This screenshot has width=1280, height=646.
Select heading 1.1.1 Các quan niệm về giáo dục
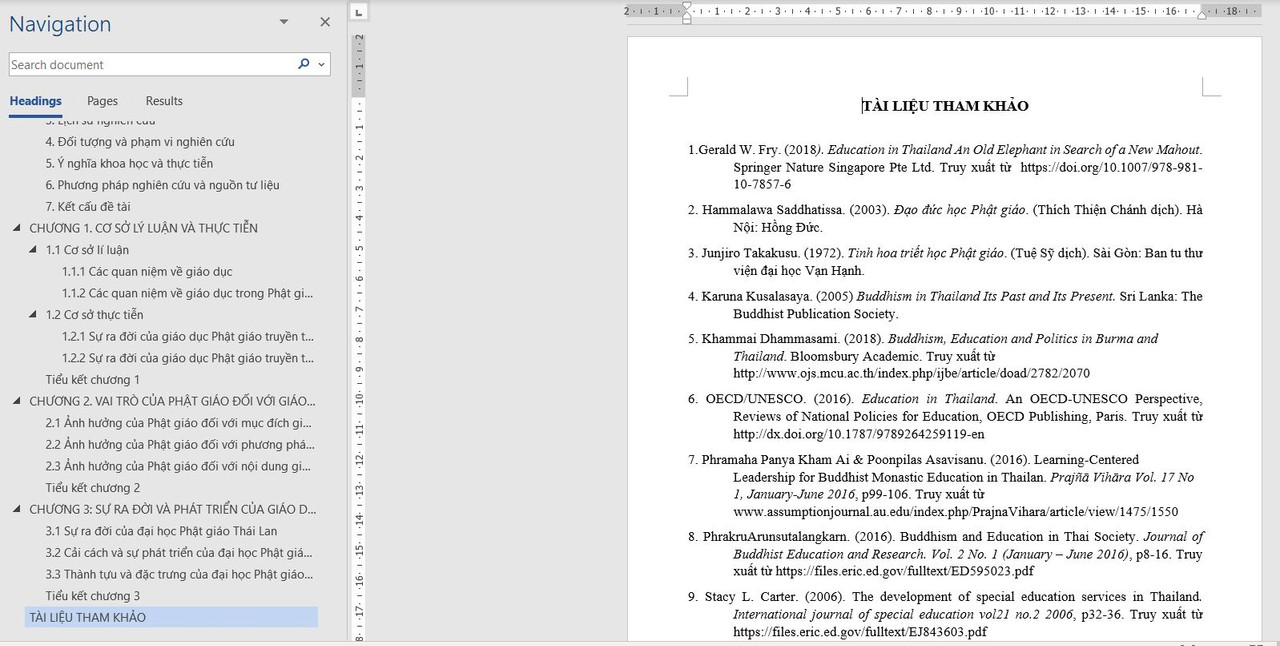click(x=147, y=271)
